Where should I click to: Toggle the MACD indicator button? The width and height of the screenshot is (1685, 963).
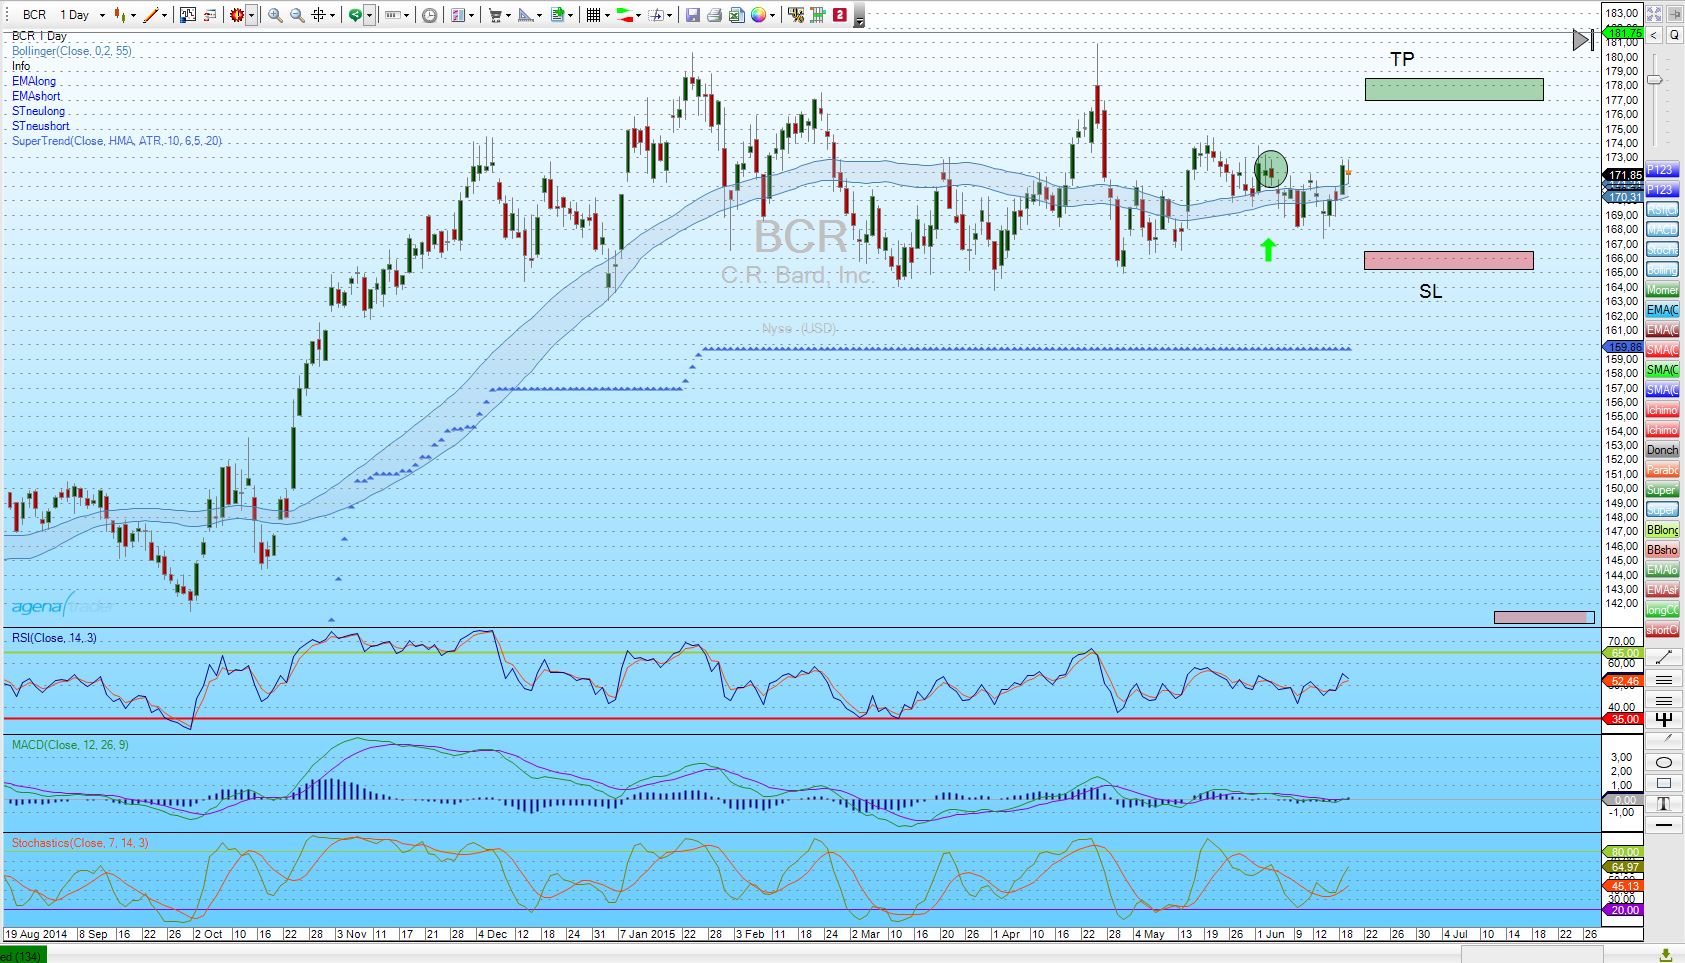pos(1662,230)
